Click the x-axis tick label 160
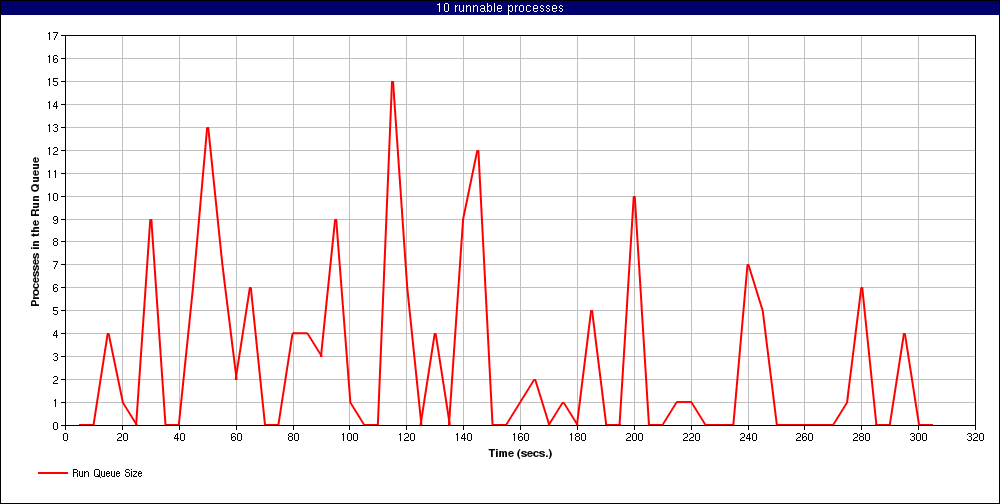The height and width of the screenshot is (504, 1000). pos(520,438)
